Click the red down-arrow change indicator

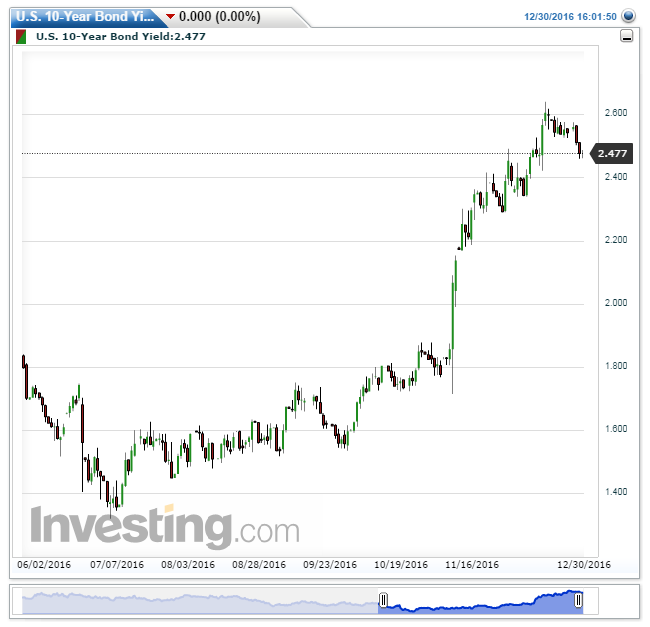(170, 17)
